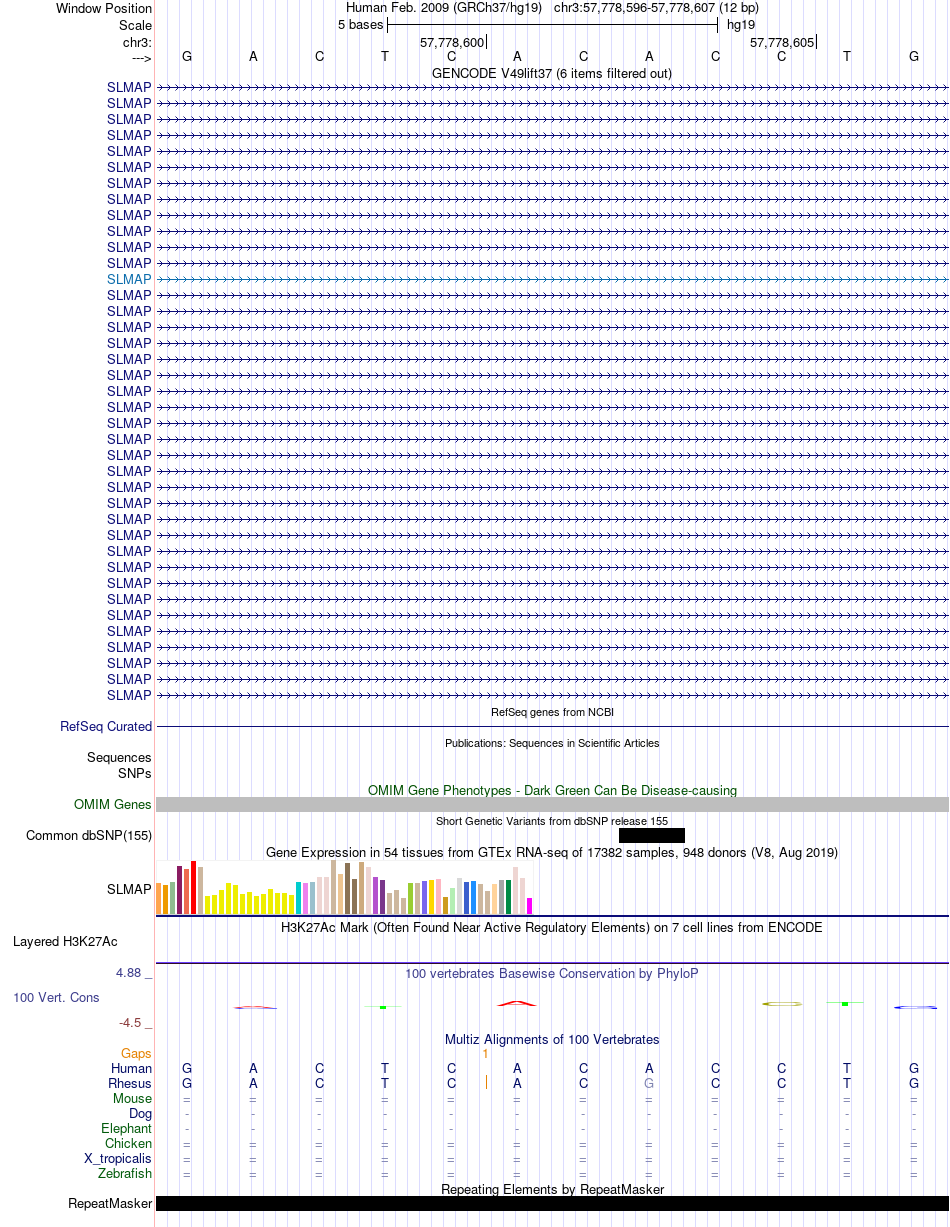Viewport: 950px width, 1227px height.
Task: Click the 57,778,605 coordinate marker
Action: click(782, 42)
